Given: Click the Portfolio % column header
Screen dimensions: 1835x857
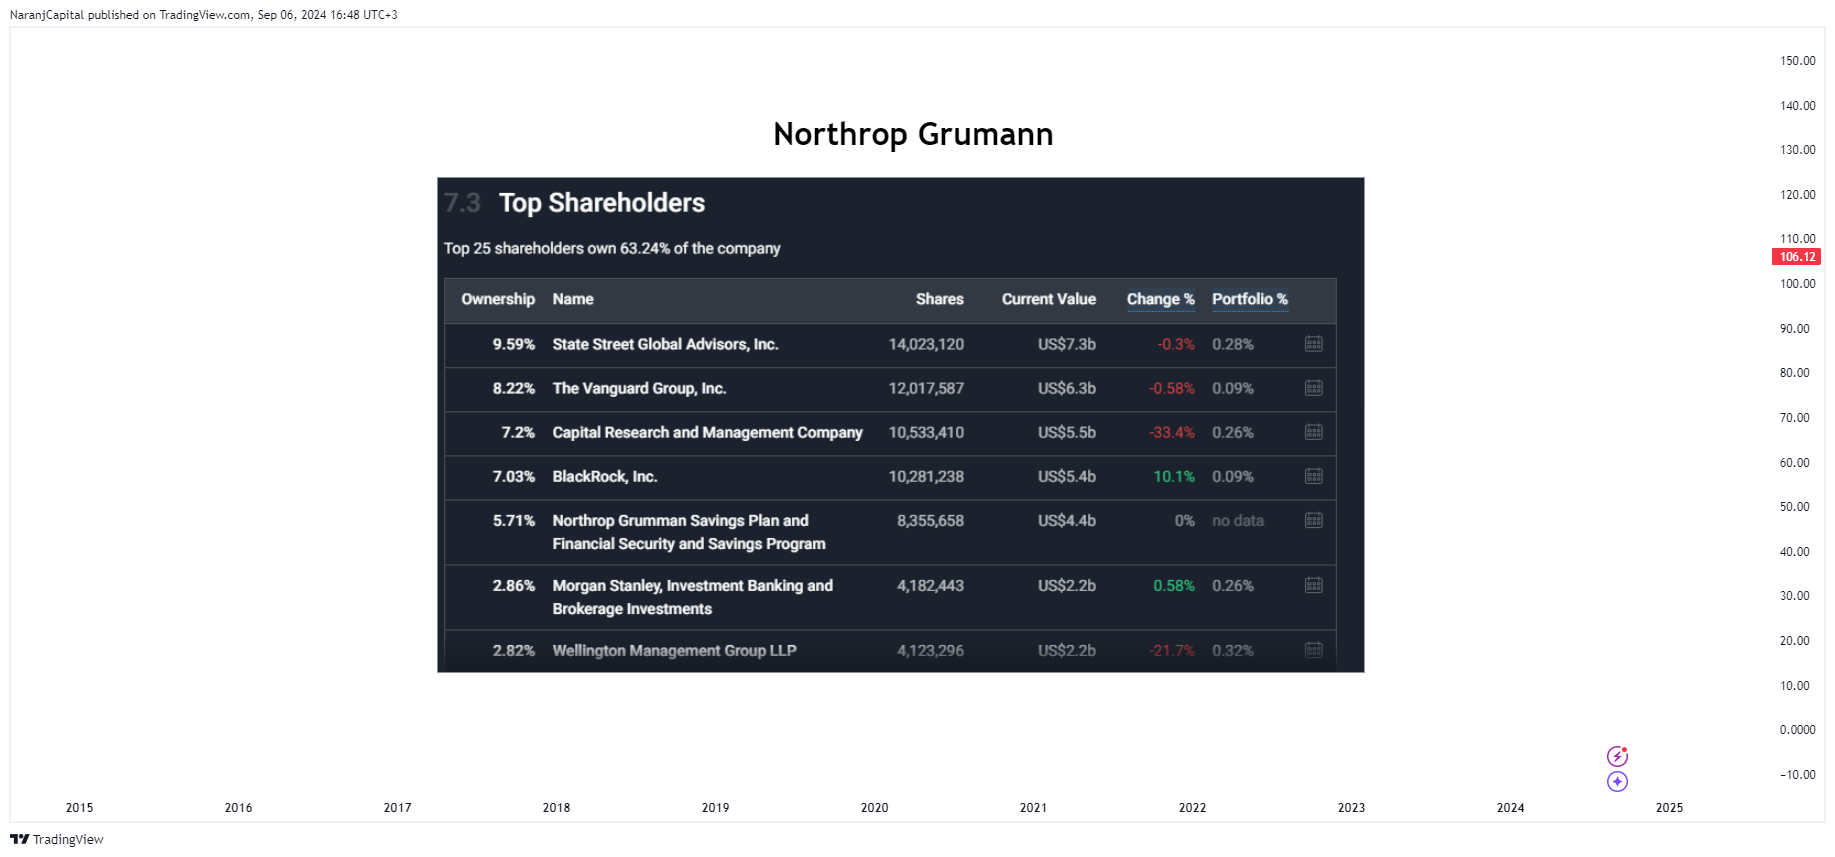Looking at the screenshot, I should click(1250, 299).
